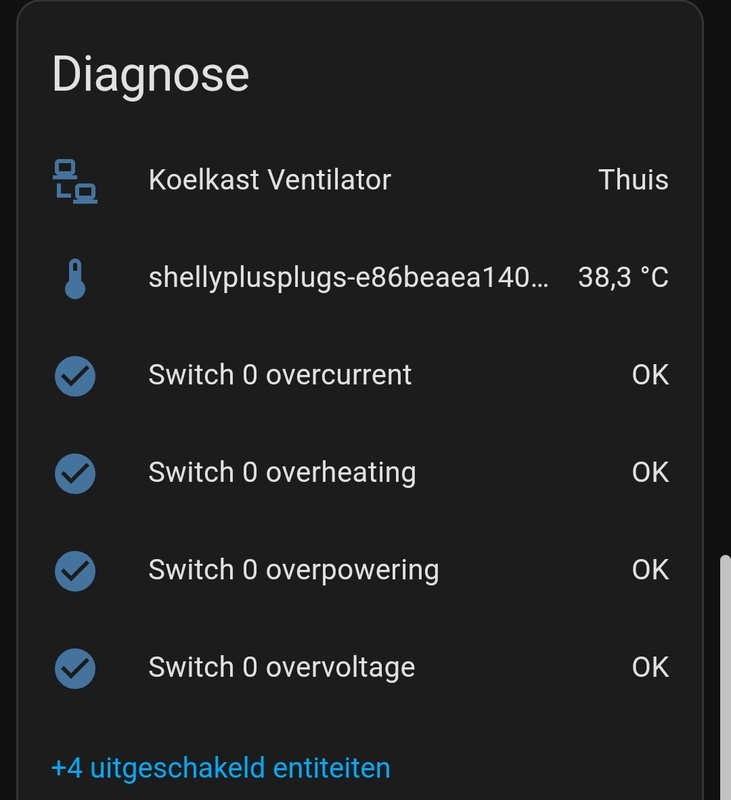Click the OK state of overcurrent
The height and width of the screenshot is (800, 731).
650,375
